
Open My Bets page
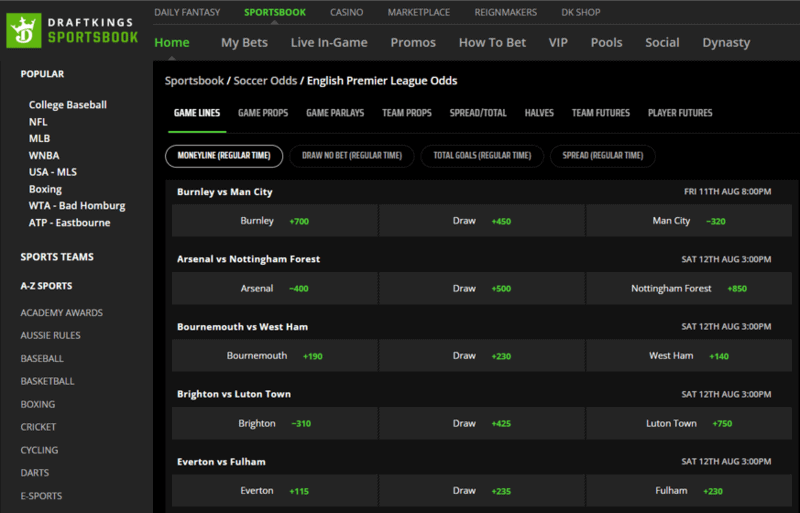click(x=244, y=42)
